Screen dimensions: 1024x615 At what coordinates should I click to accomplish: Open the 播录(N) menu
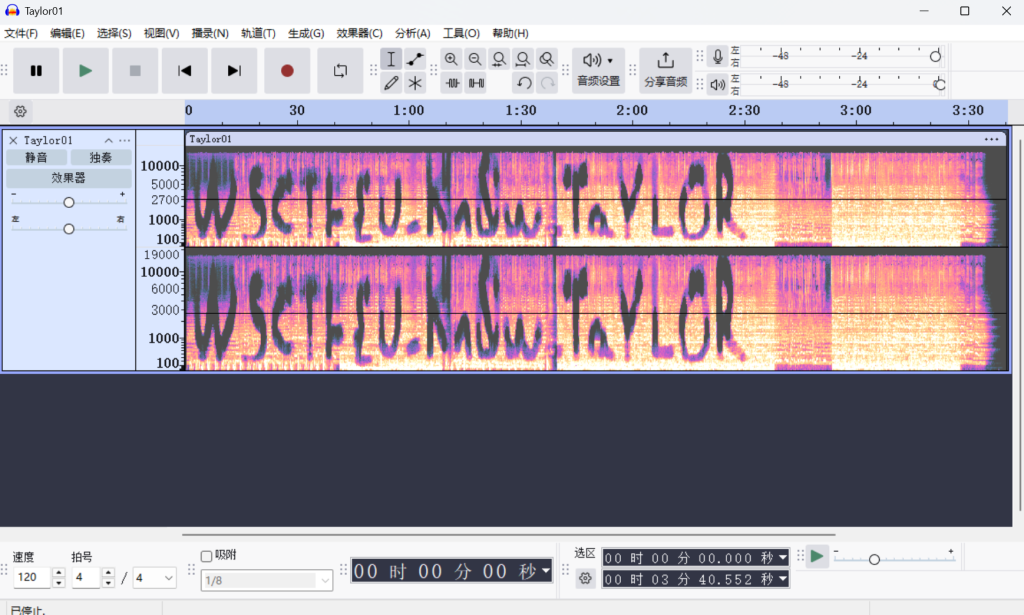[210, 33]
